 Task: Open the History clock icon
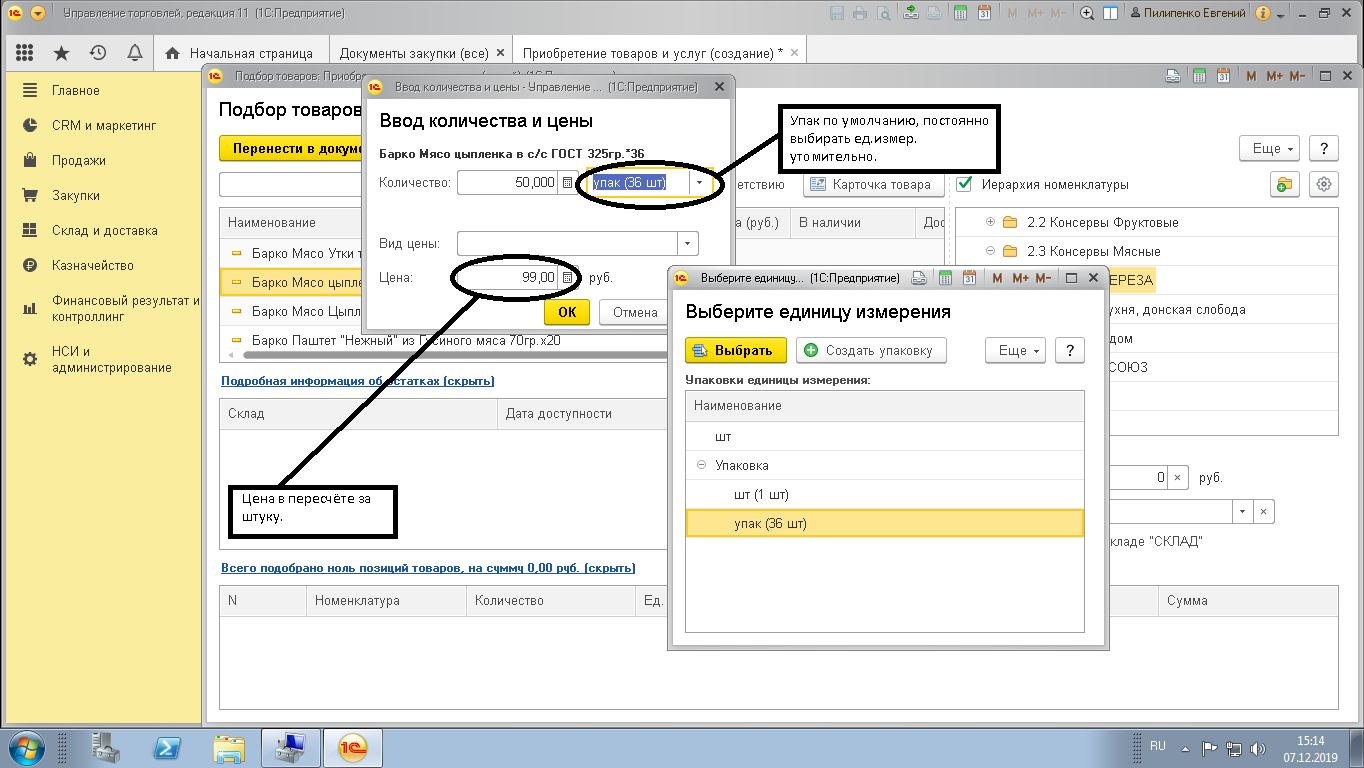(98, 53)
